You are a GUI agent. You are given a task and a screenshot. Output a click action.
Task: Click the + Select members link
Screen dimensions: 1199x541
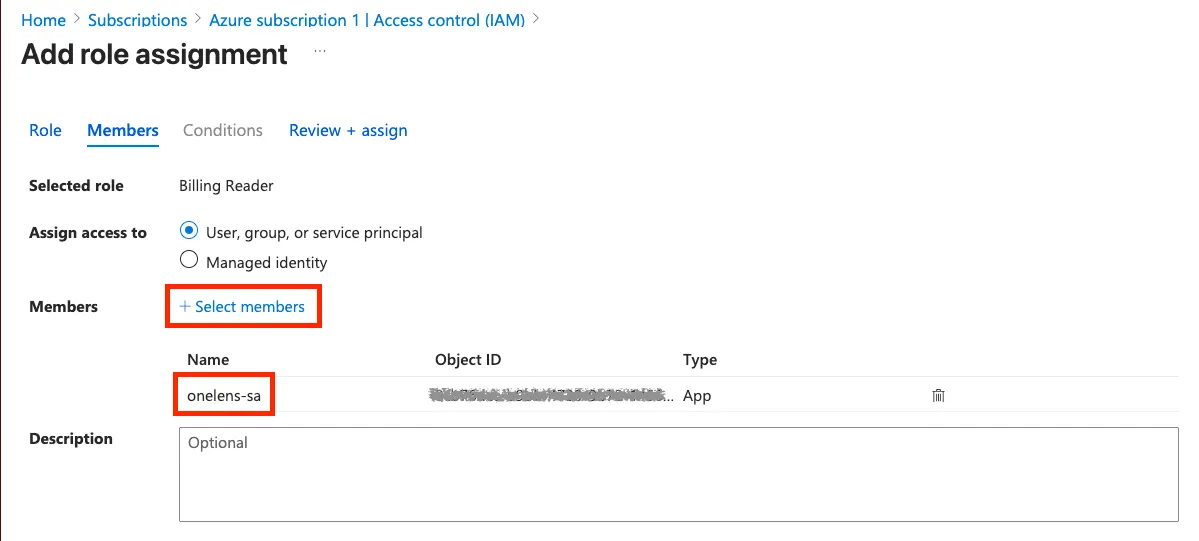pos(242,307)
